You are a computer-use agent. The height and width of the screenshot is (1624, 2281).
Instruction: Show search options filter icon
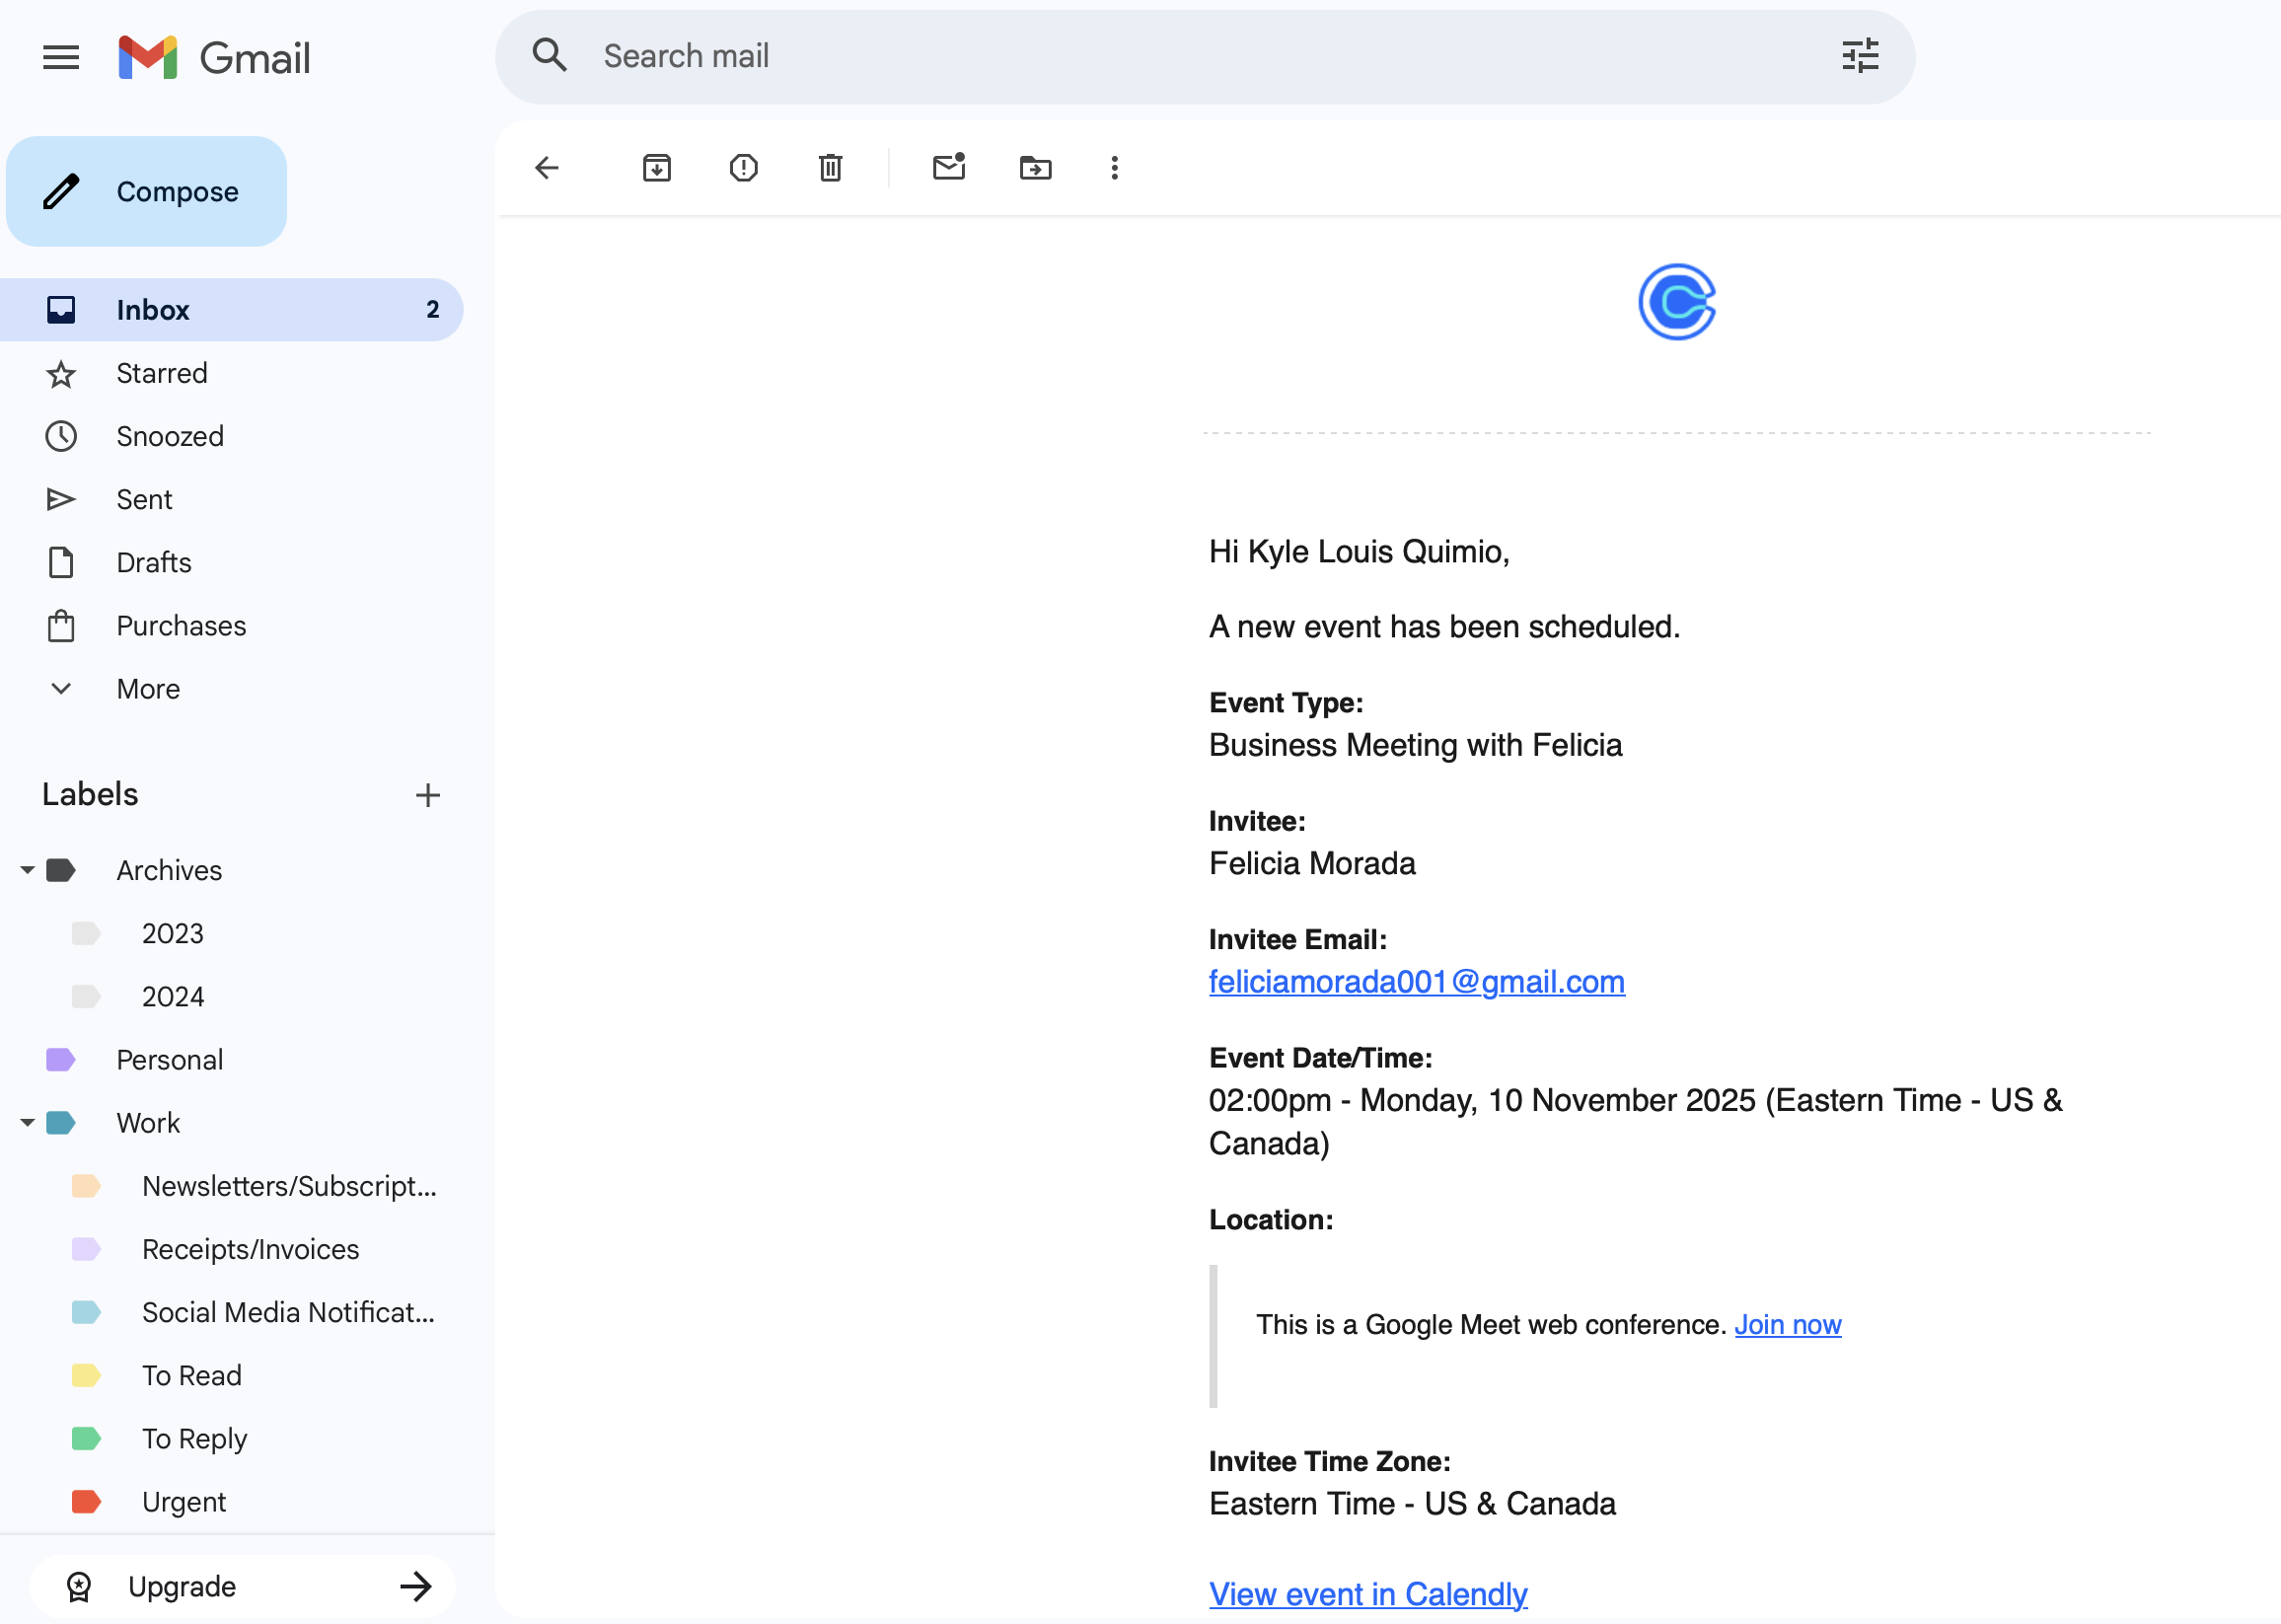(x=1859, y=57)
